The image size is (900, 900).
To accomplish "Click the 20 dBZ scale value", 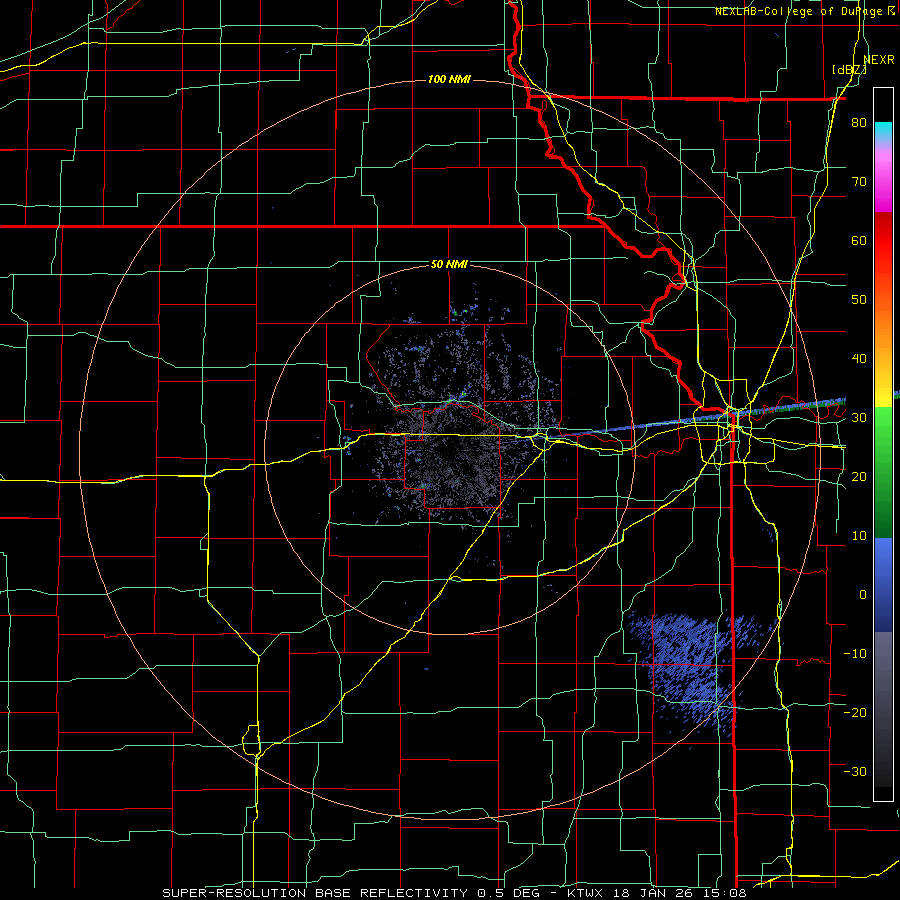I will pos(859,476).
